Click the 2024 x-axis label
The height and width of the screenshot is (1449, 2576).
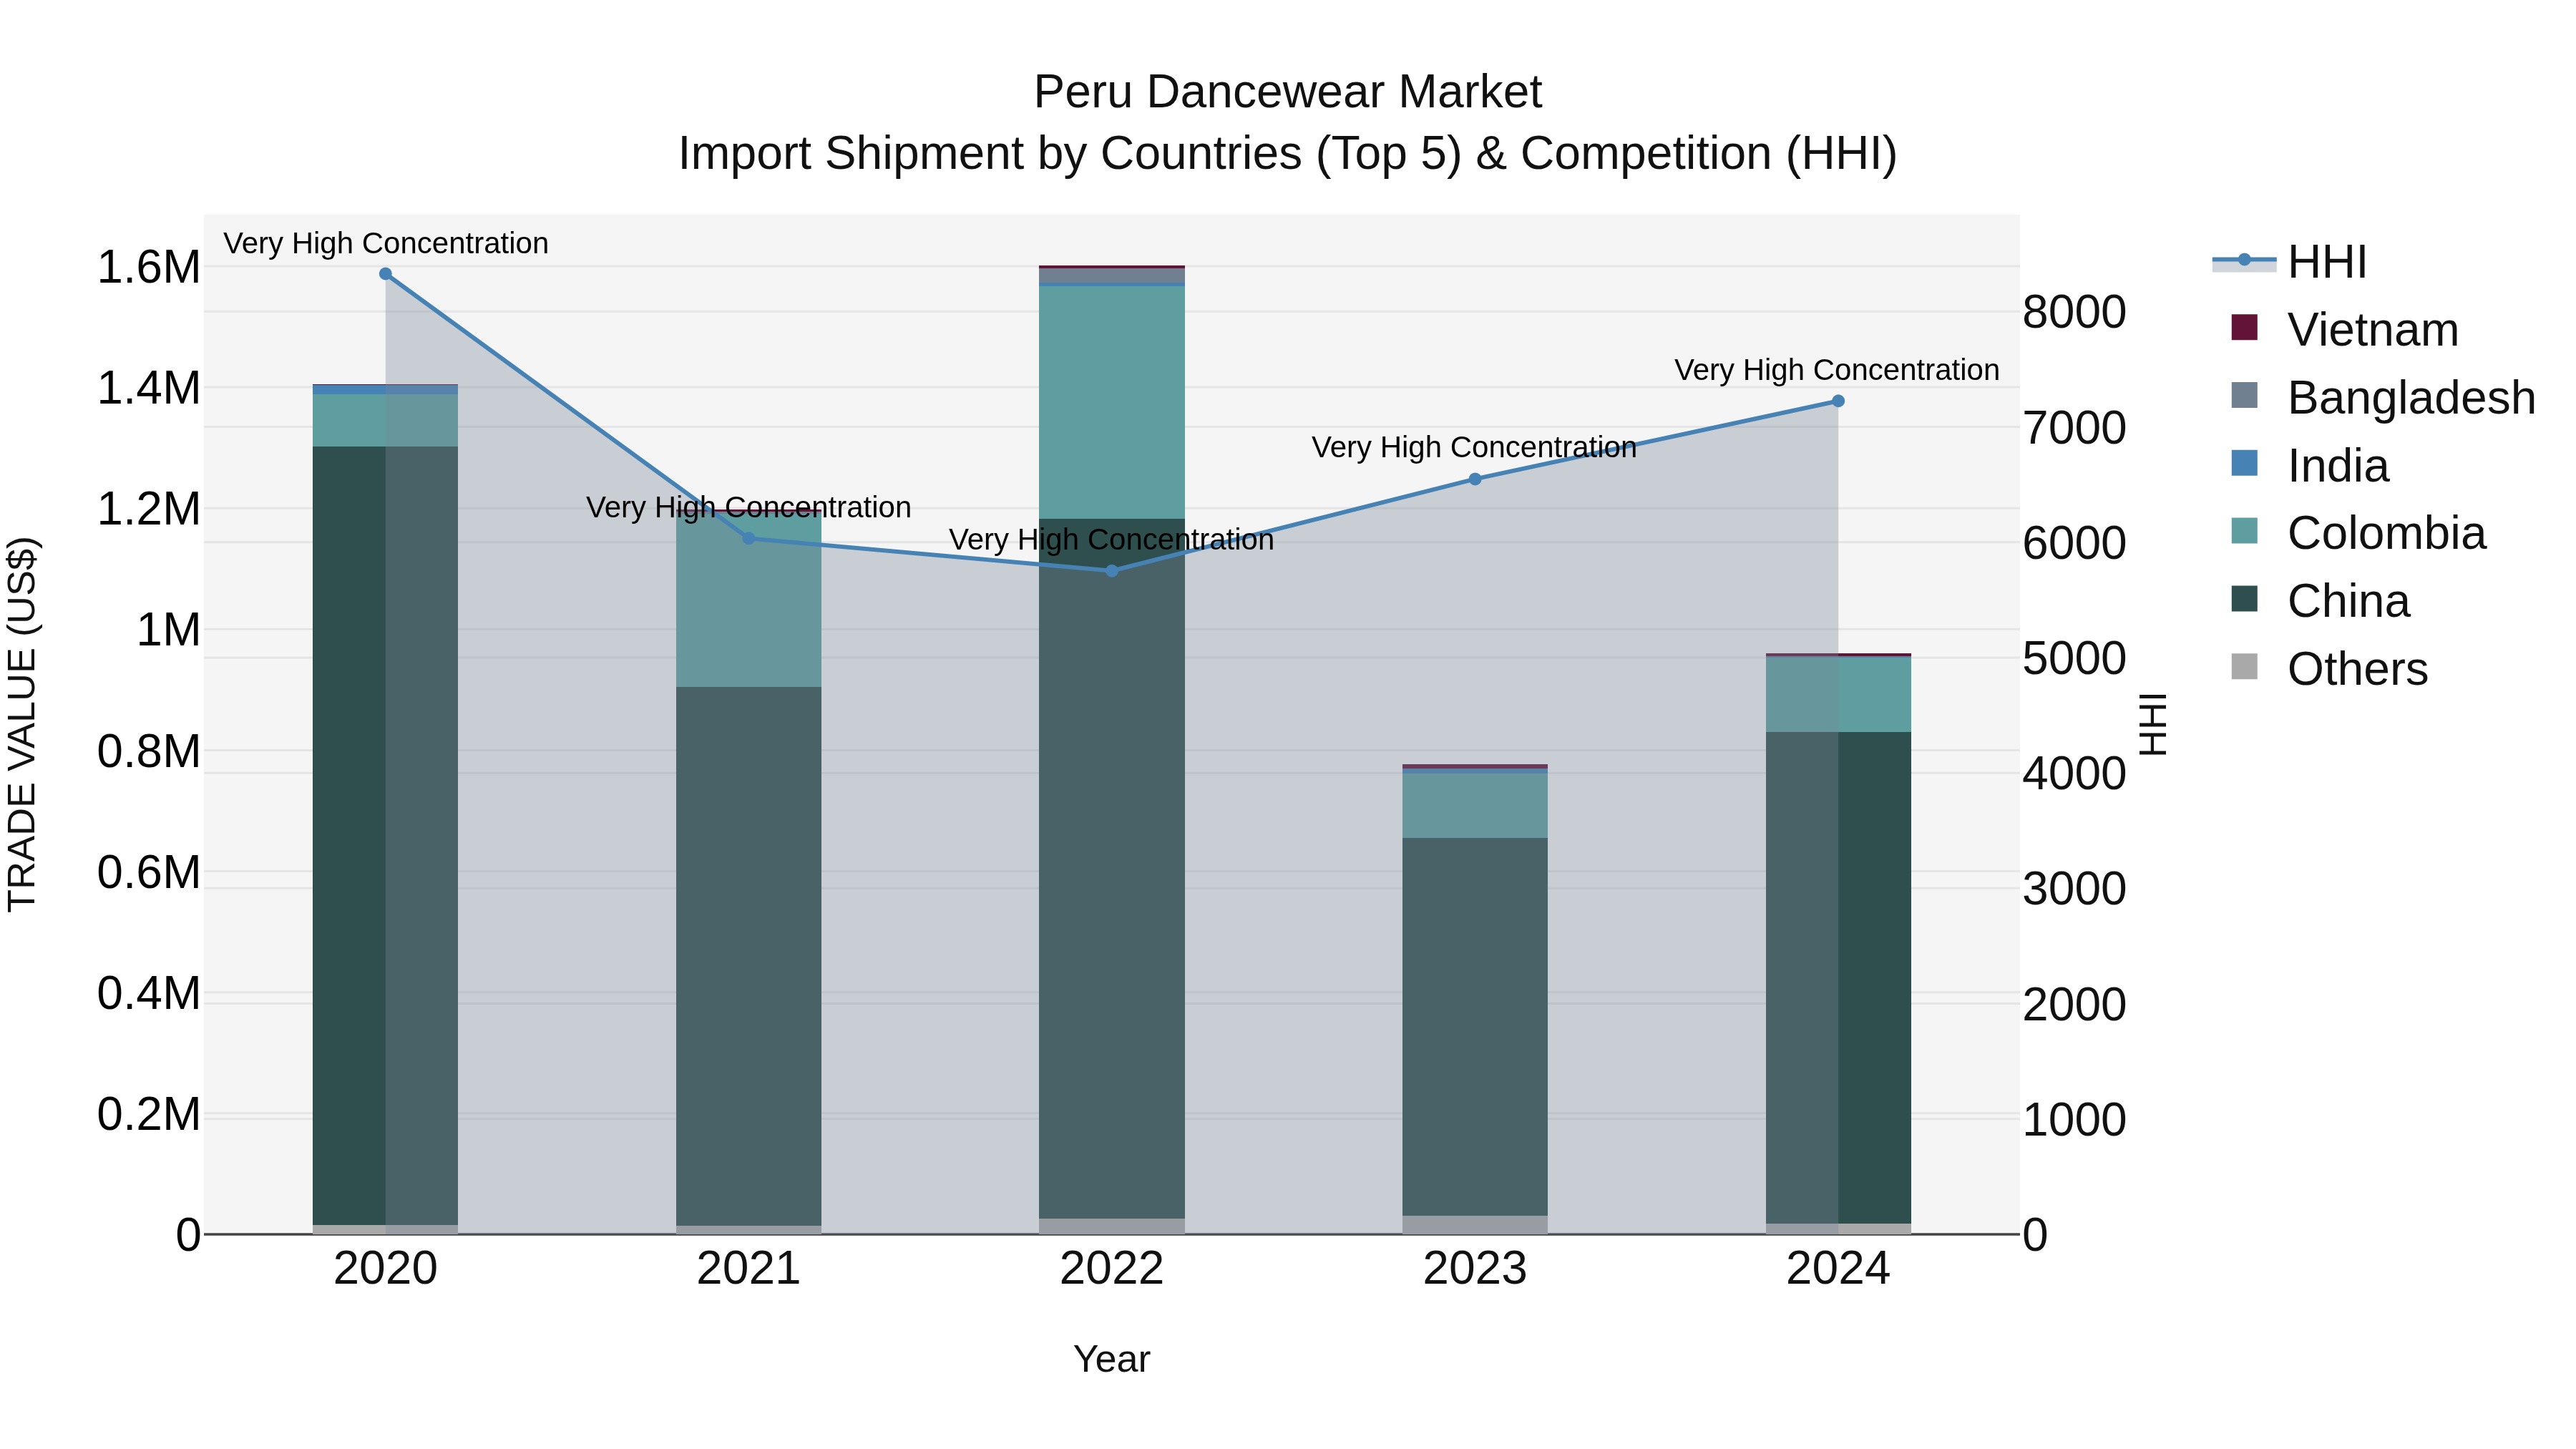point(1838,1270)
